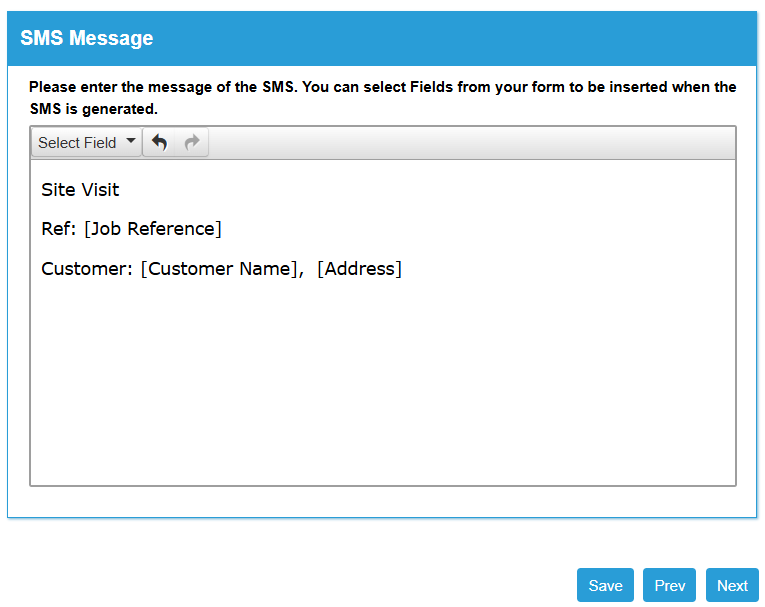Click the Site Visit line
765x607 pixels.
tap(80, 190)
